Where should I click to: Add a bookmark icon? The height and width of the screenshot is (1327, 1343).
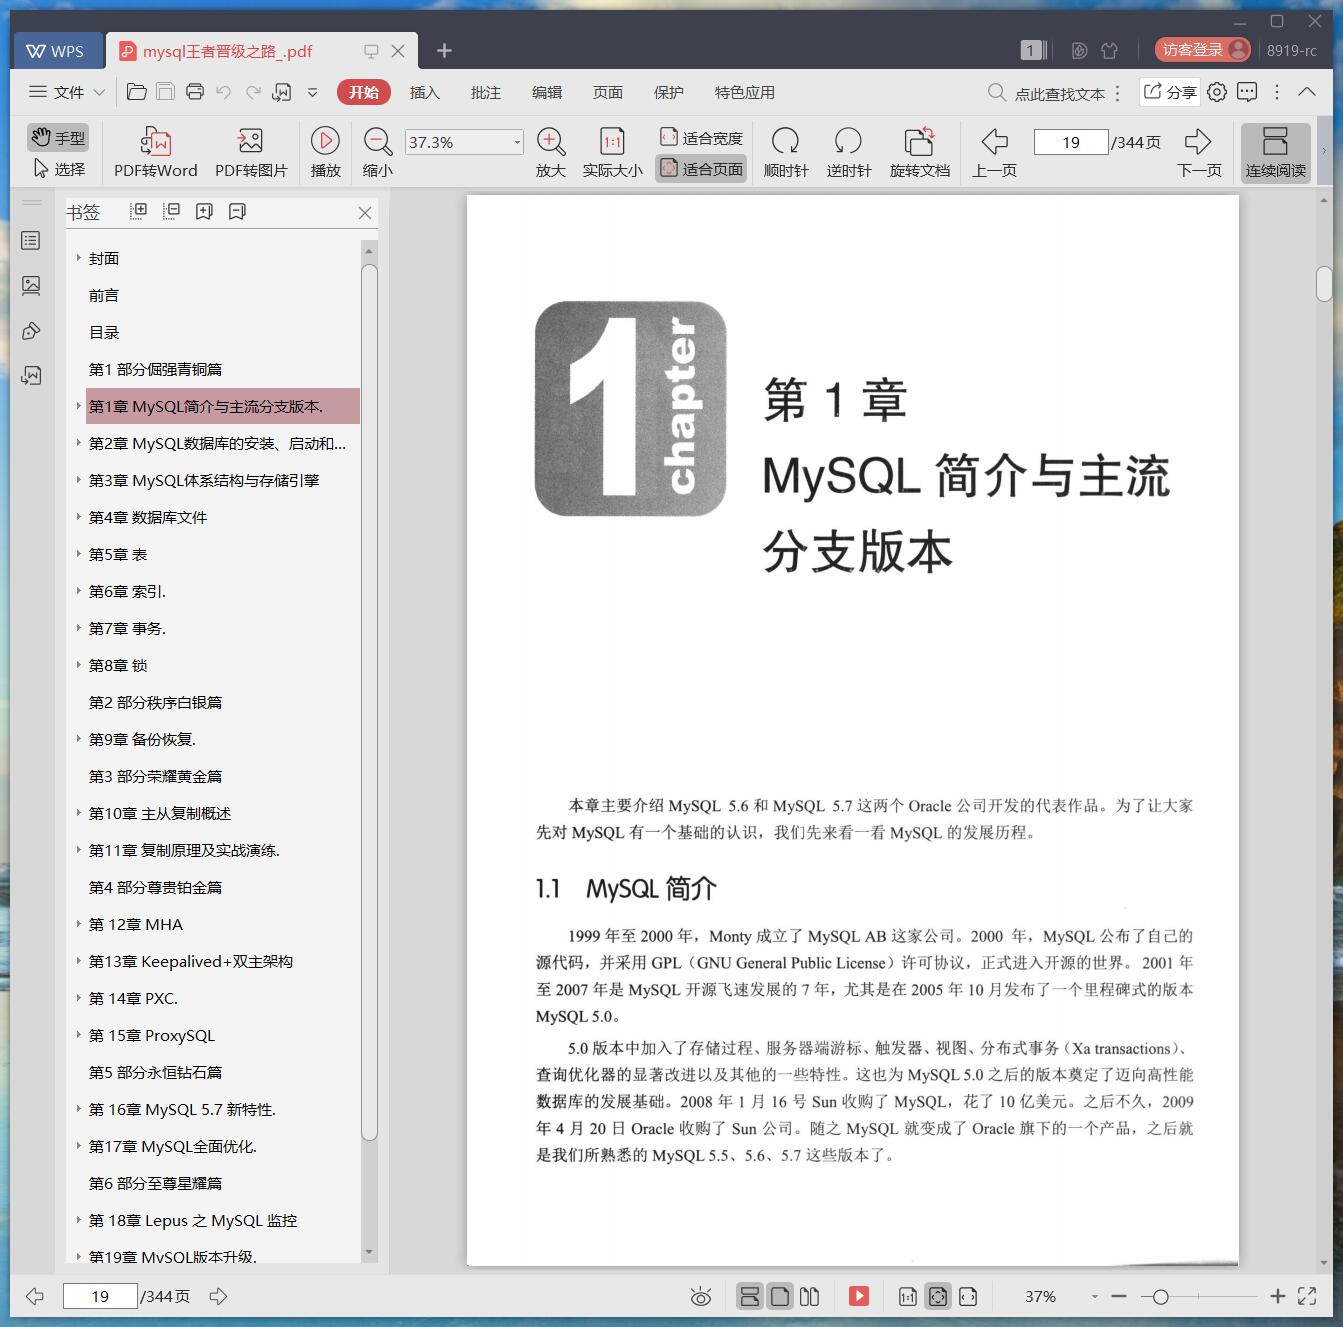click(204, 211)
